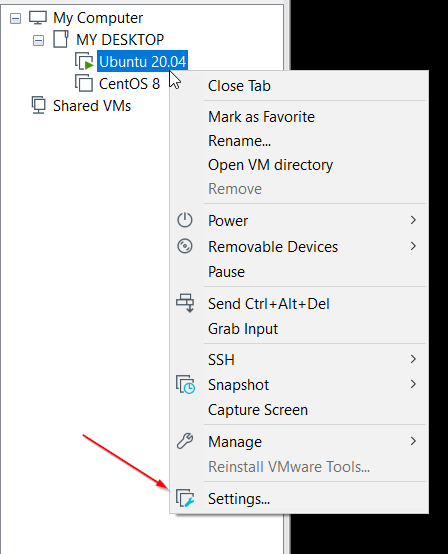Click the MY DESKTOP folder icon
The width and height of the screenshot is (448, 554).
point(61,39)
